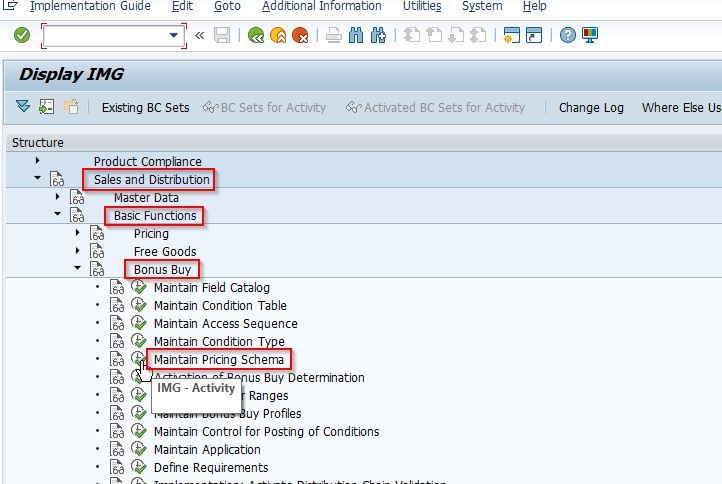The image size is (722, 484).
Task: Click the Generate Shortcut icon
Action: tap(534, 35)
